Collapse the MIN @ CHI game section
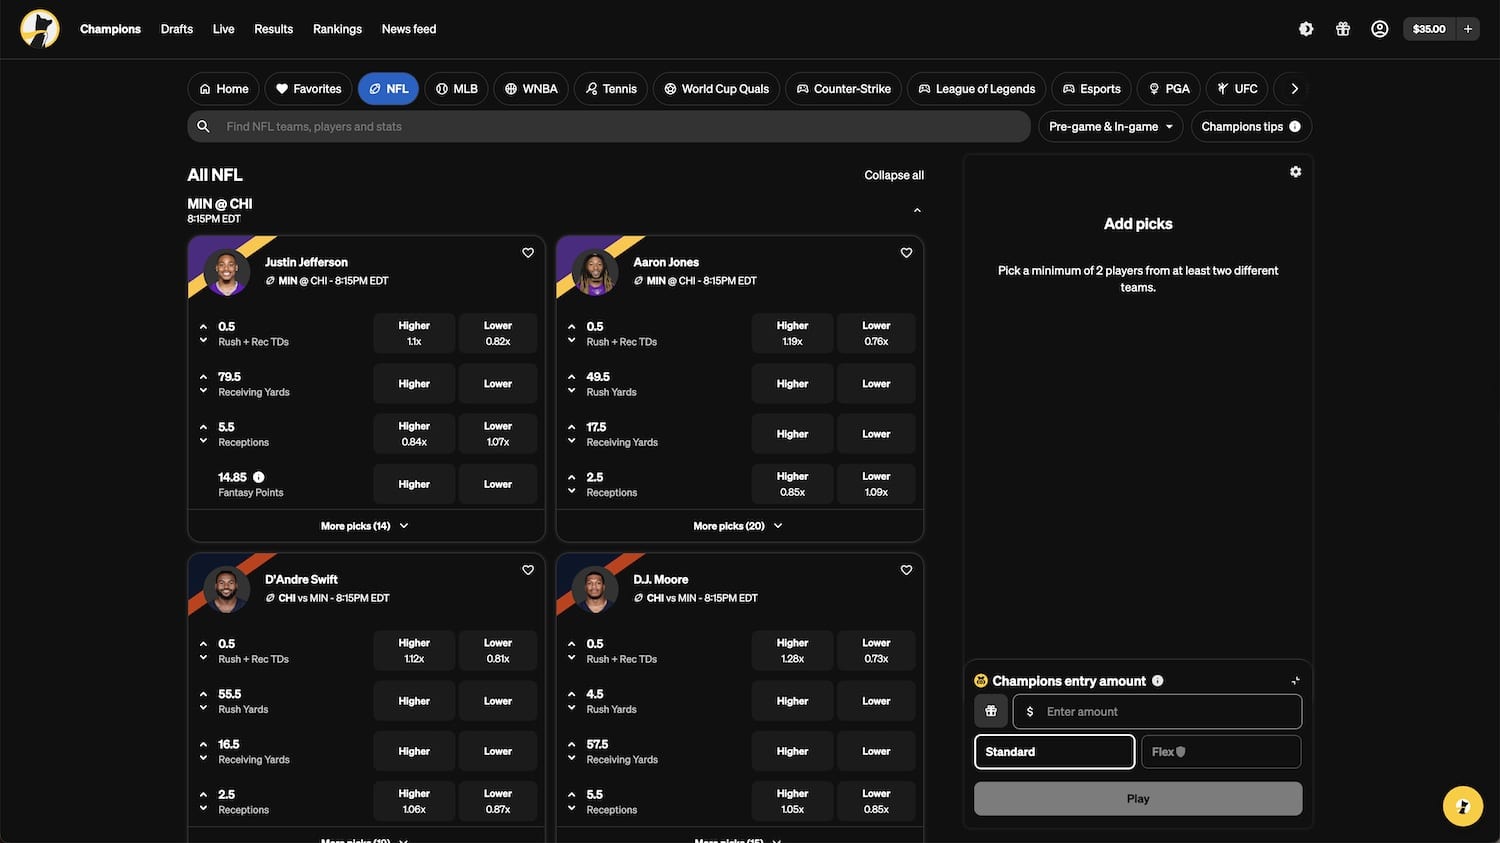This screenshot has height=843, width=1500. coord(917,211)
